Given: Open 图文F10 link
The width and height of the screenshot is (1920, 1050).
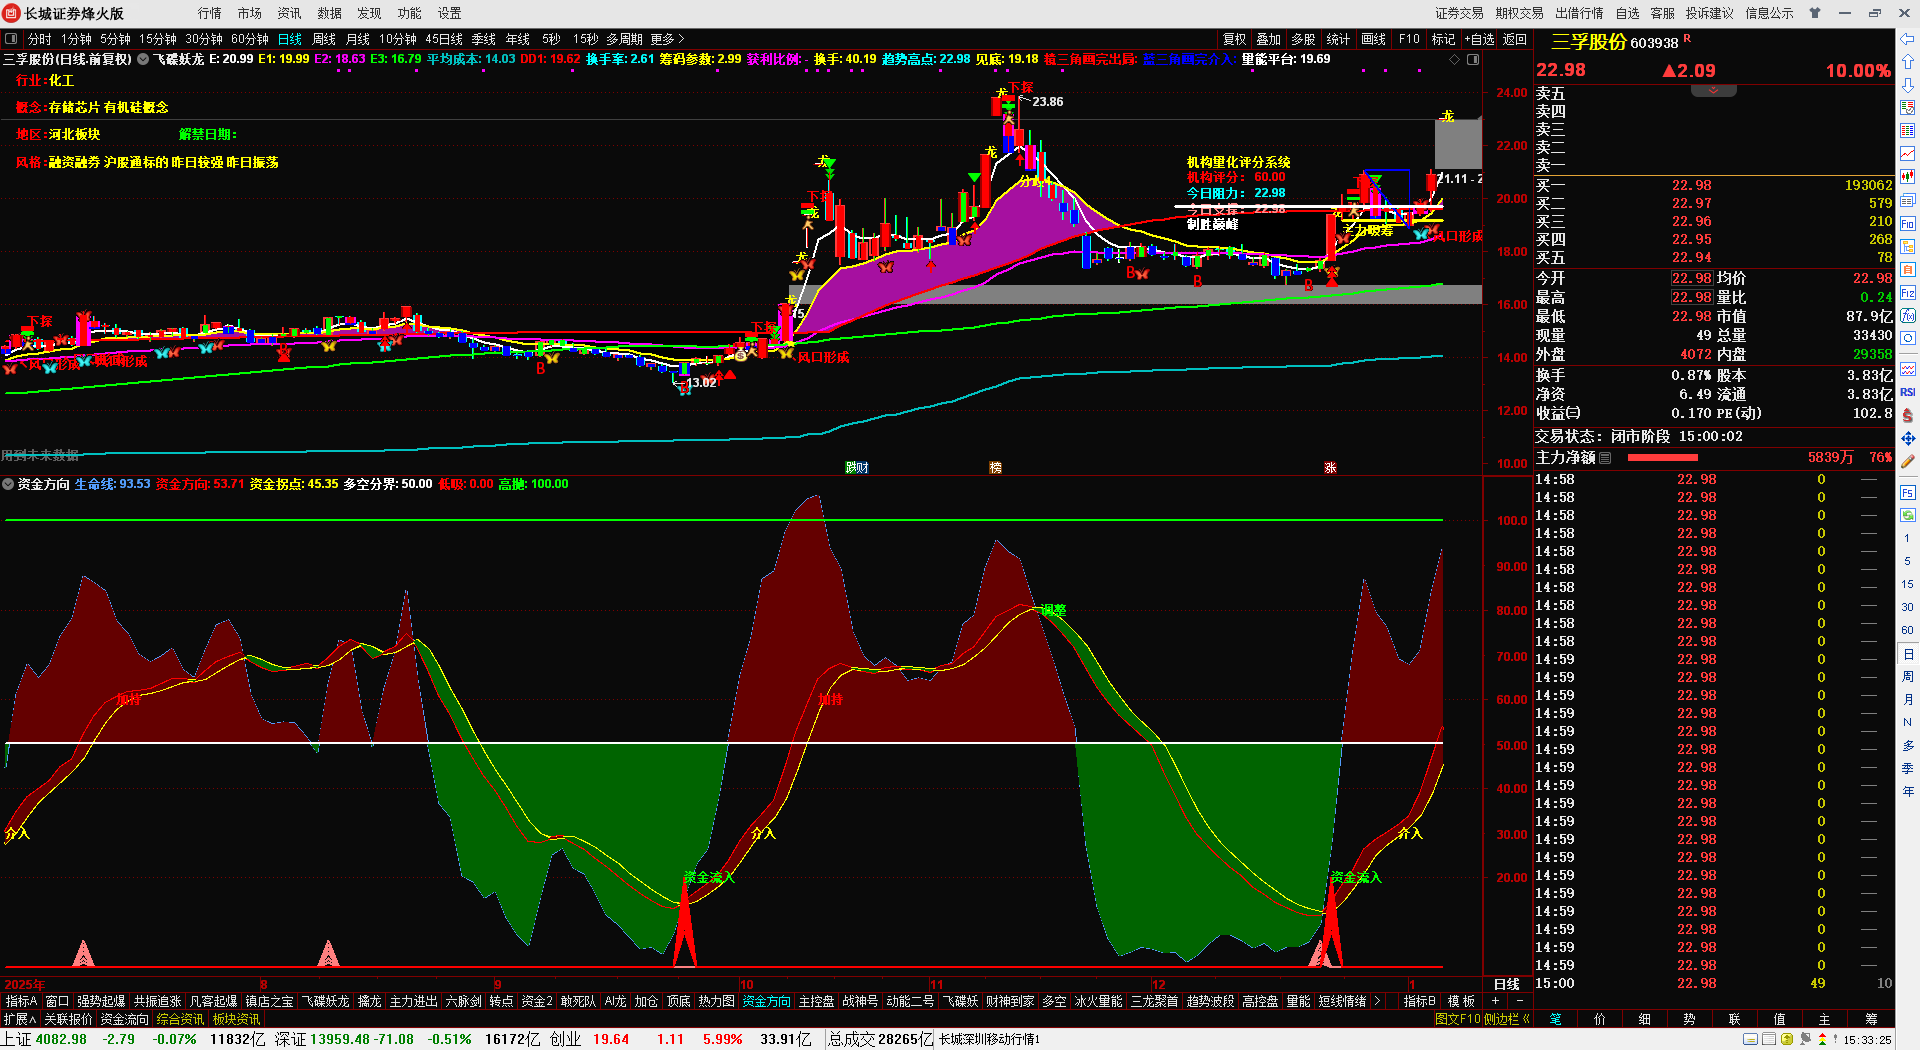Looking at the screenshot, I should coord(1457,1019).
